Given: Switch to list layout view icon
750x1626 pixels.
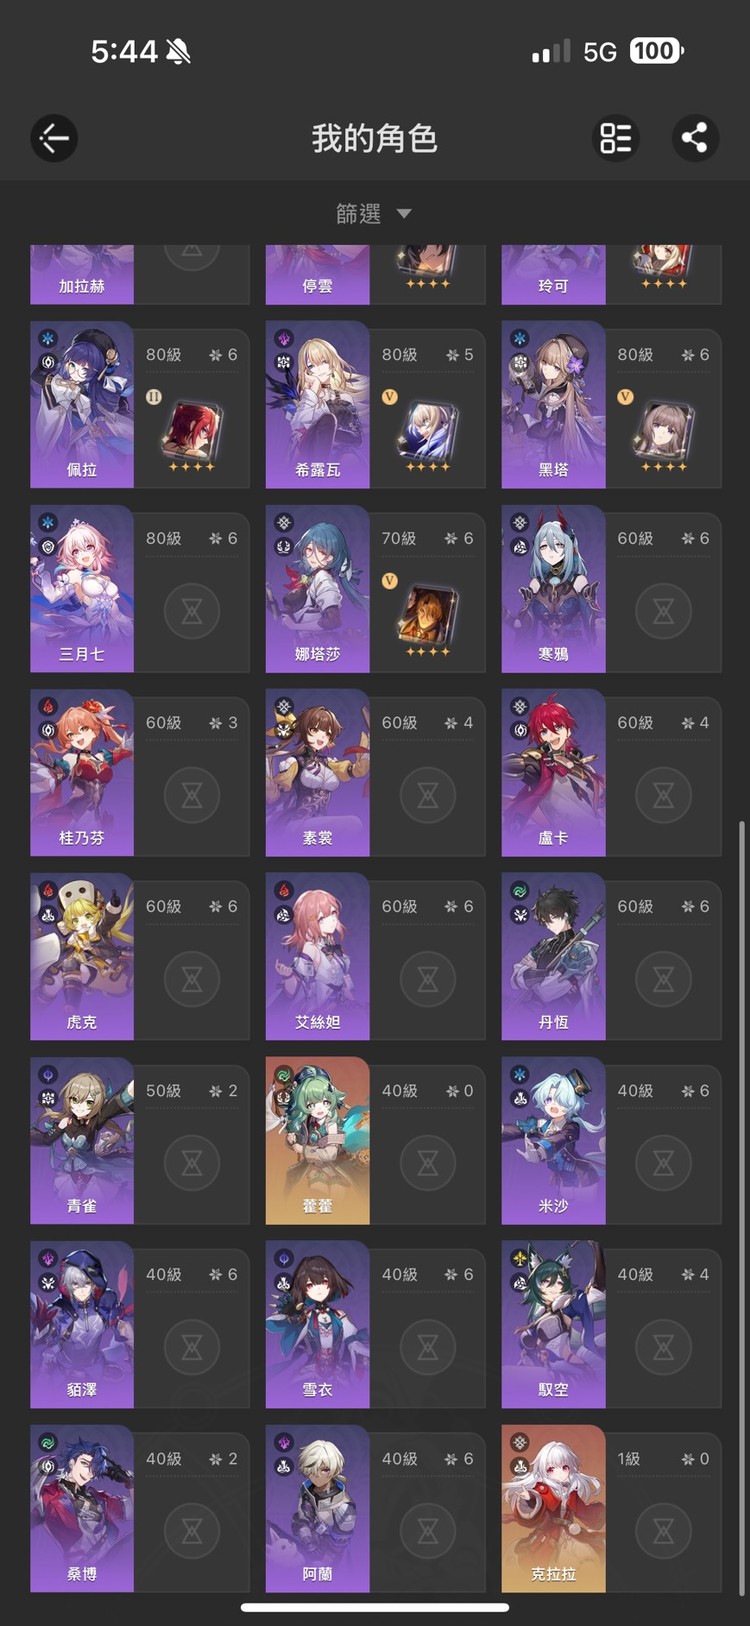Looking at the screenshot, I should coord(615,138).
